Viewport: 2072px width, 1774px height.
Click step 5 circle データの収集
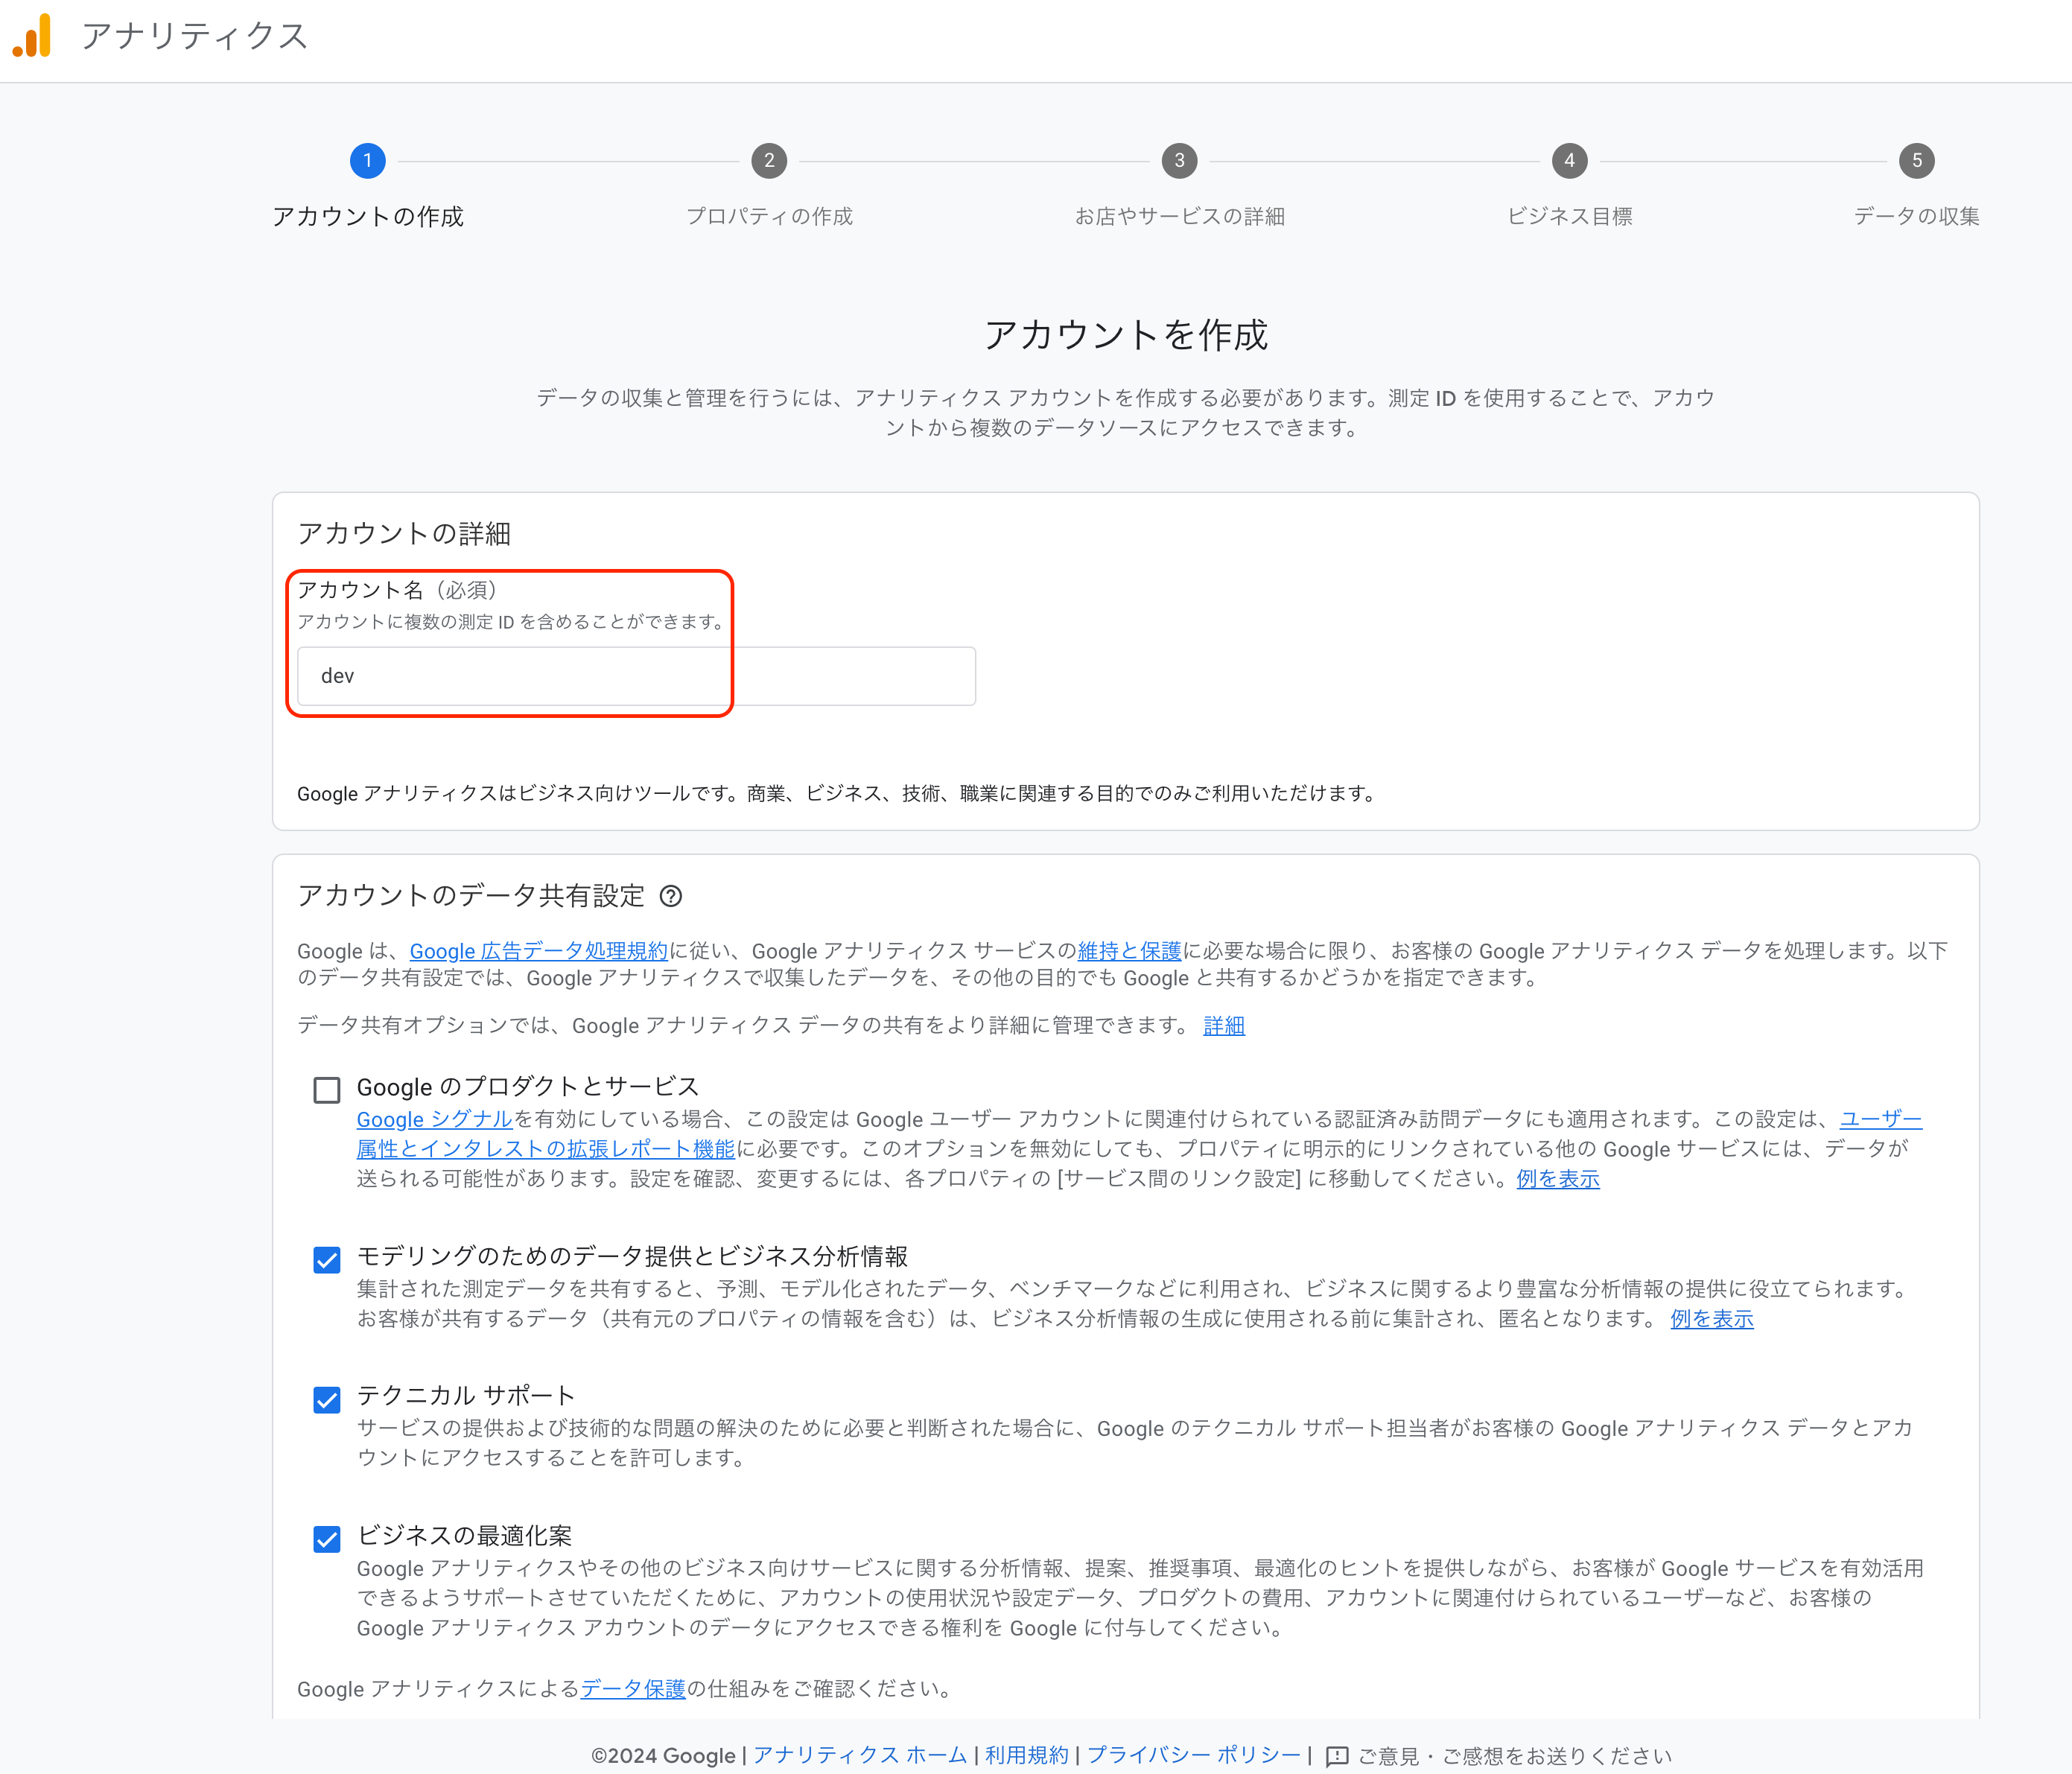(x=1916, y=161)
